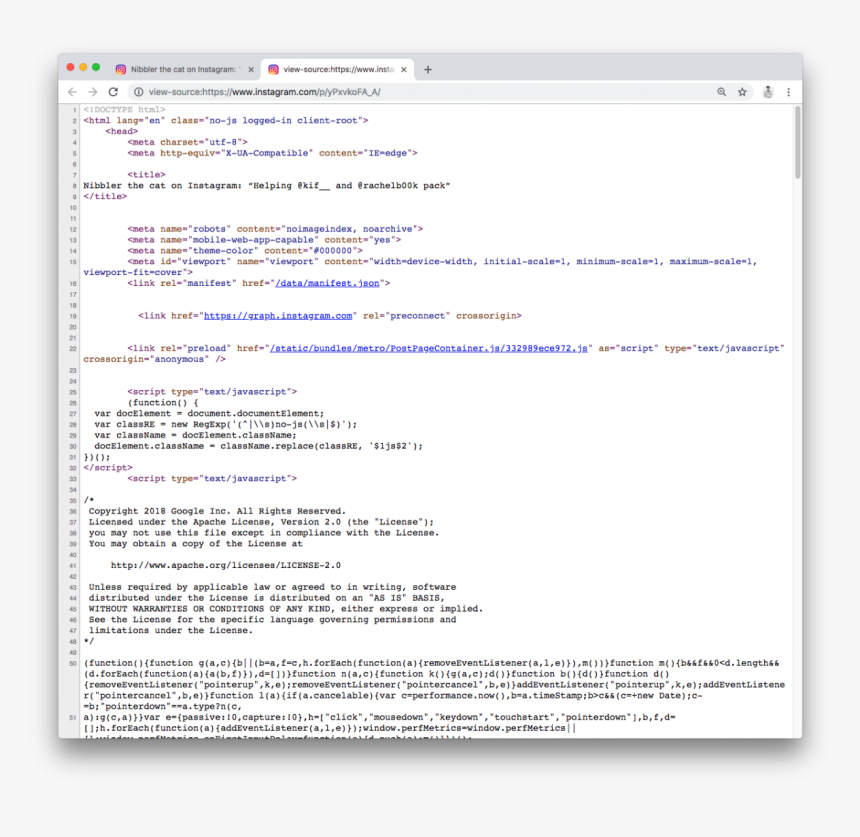
Task: Close the Nibbler the cat tab
Action: (251, 70)
